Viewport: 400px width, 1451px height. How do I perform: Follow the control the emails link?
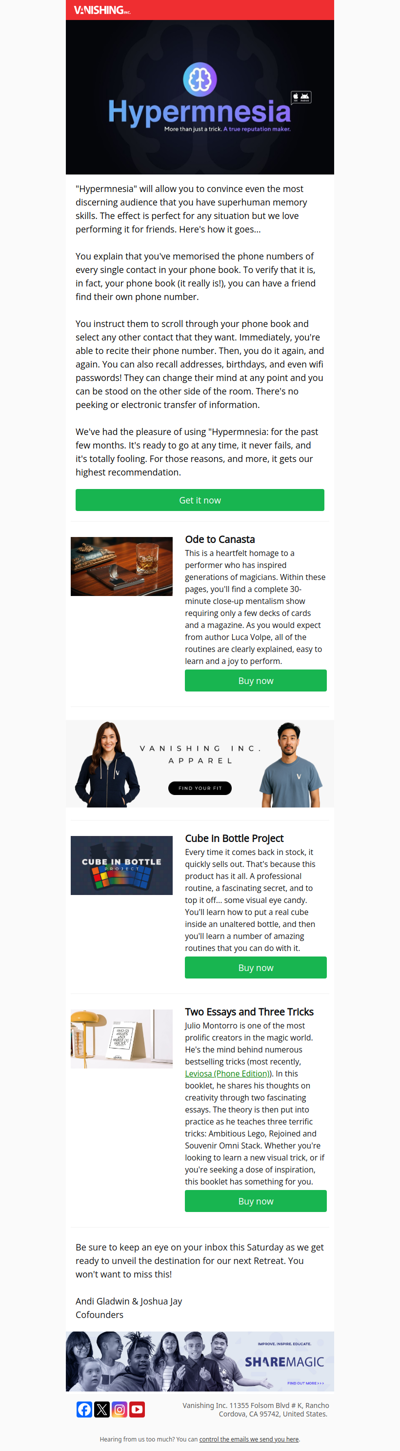[249, 1439]
